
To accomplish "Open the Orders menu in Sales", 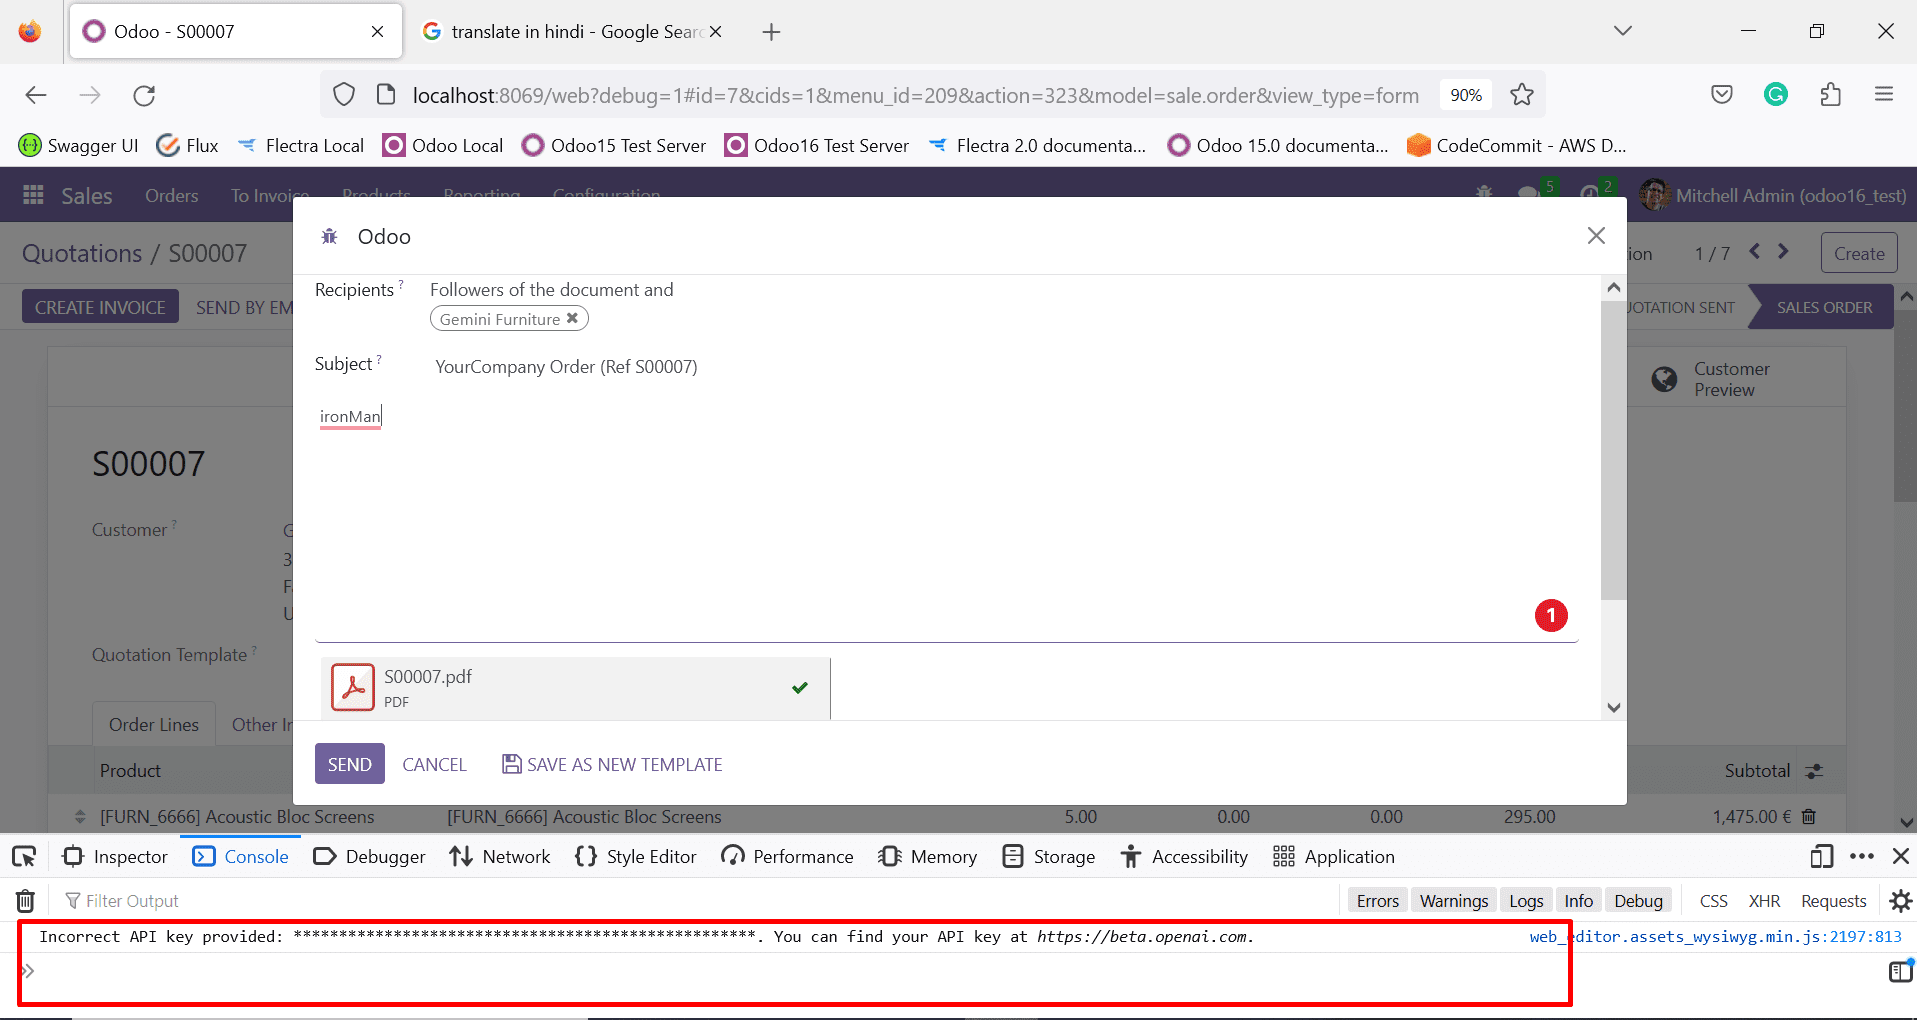I will pos(171,195).
